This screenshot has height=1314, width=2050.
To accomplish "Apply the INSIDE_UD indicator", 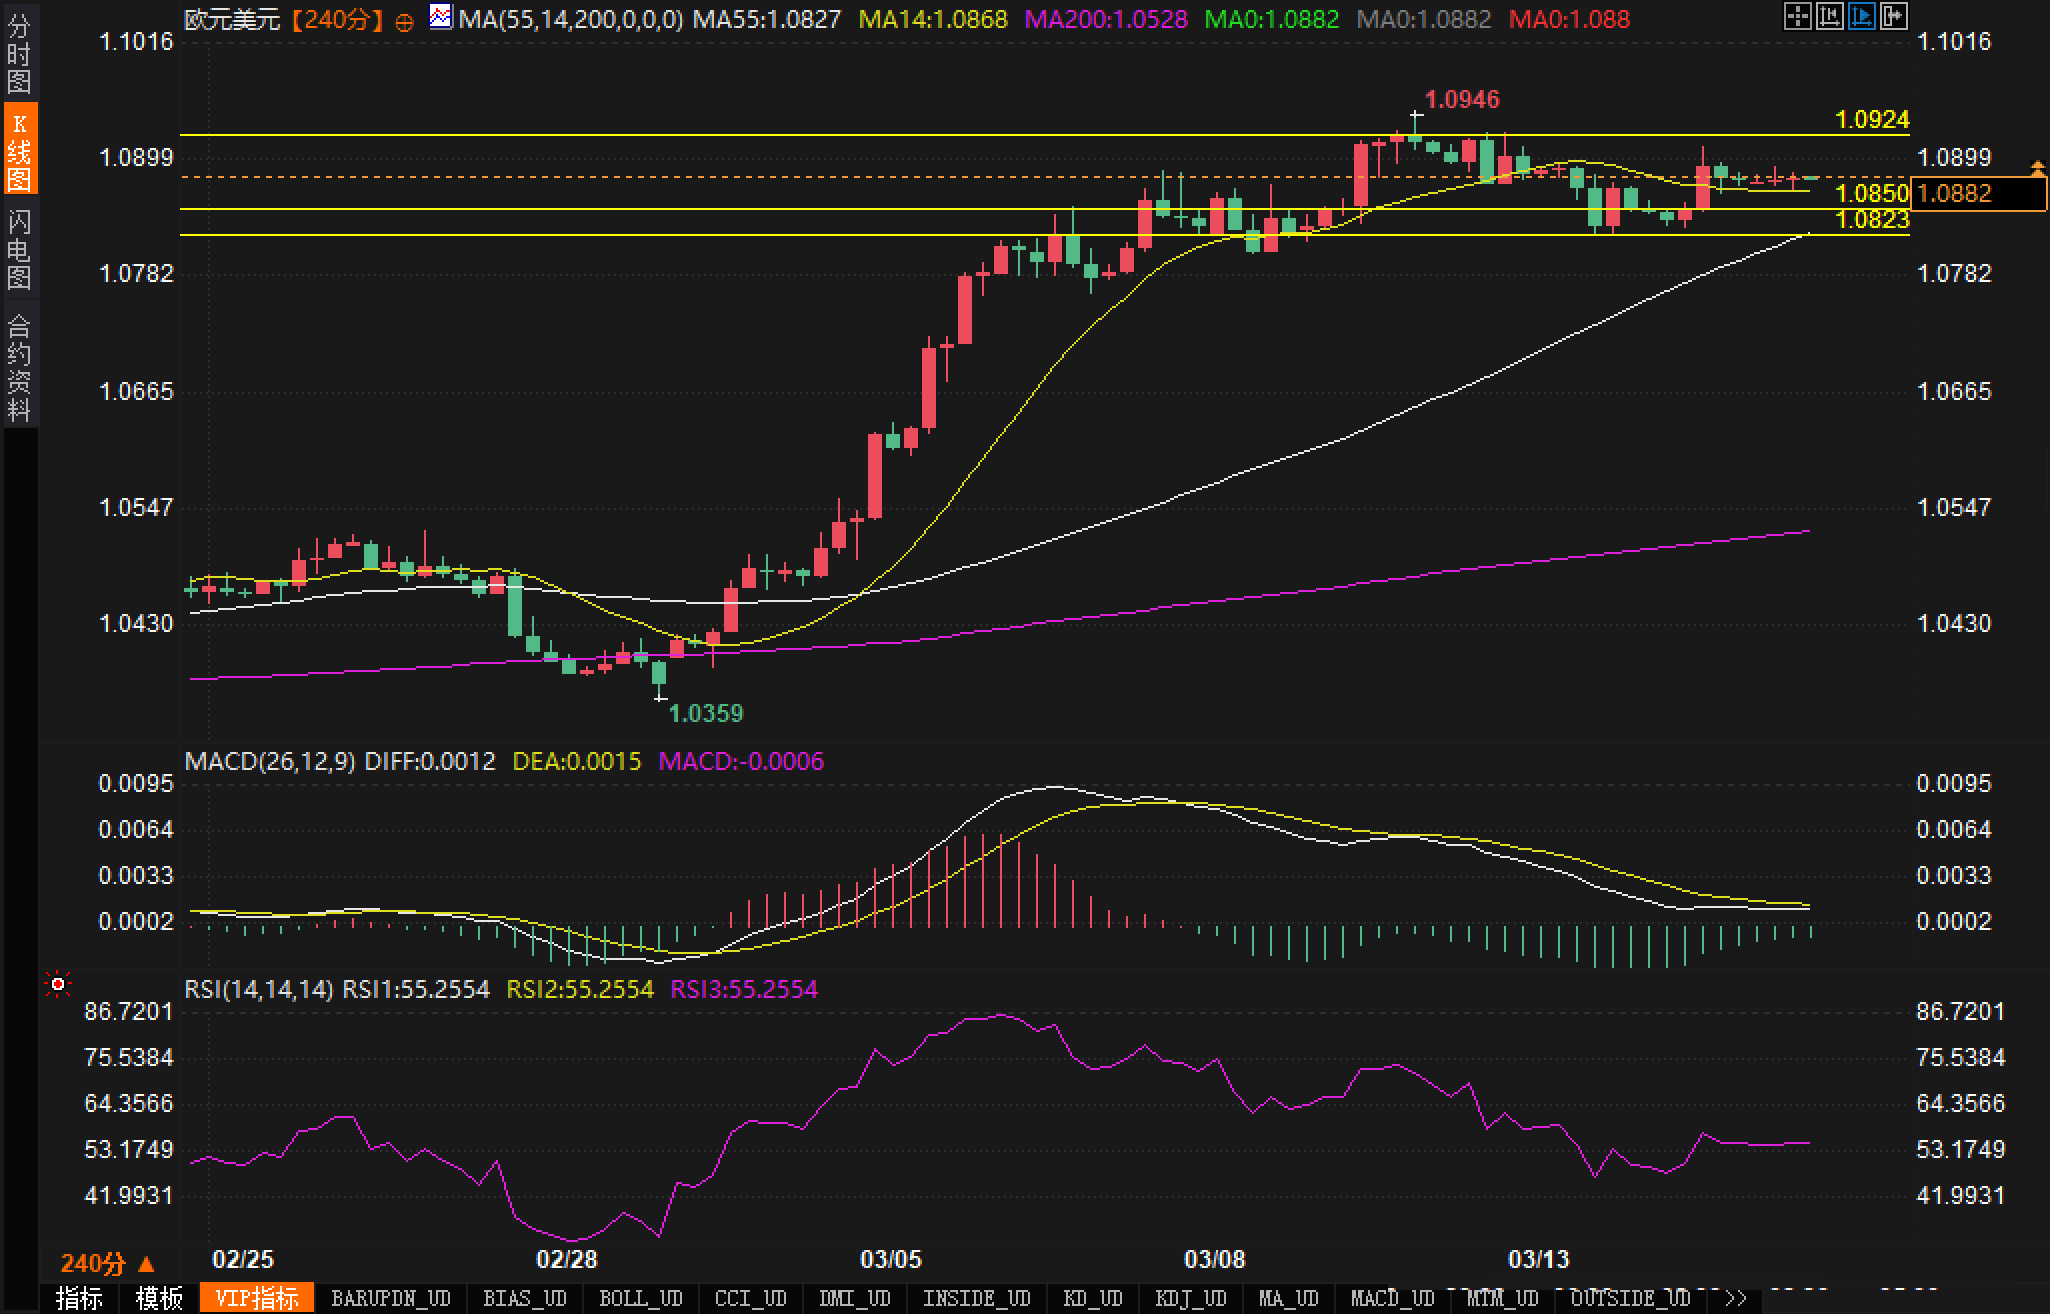I will [x=977, y=1298].
